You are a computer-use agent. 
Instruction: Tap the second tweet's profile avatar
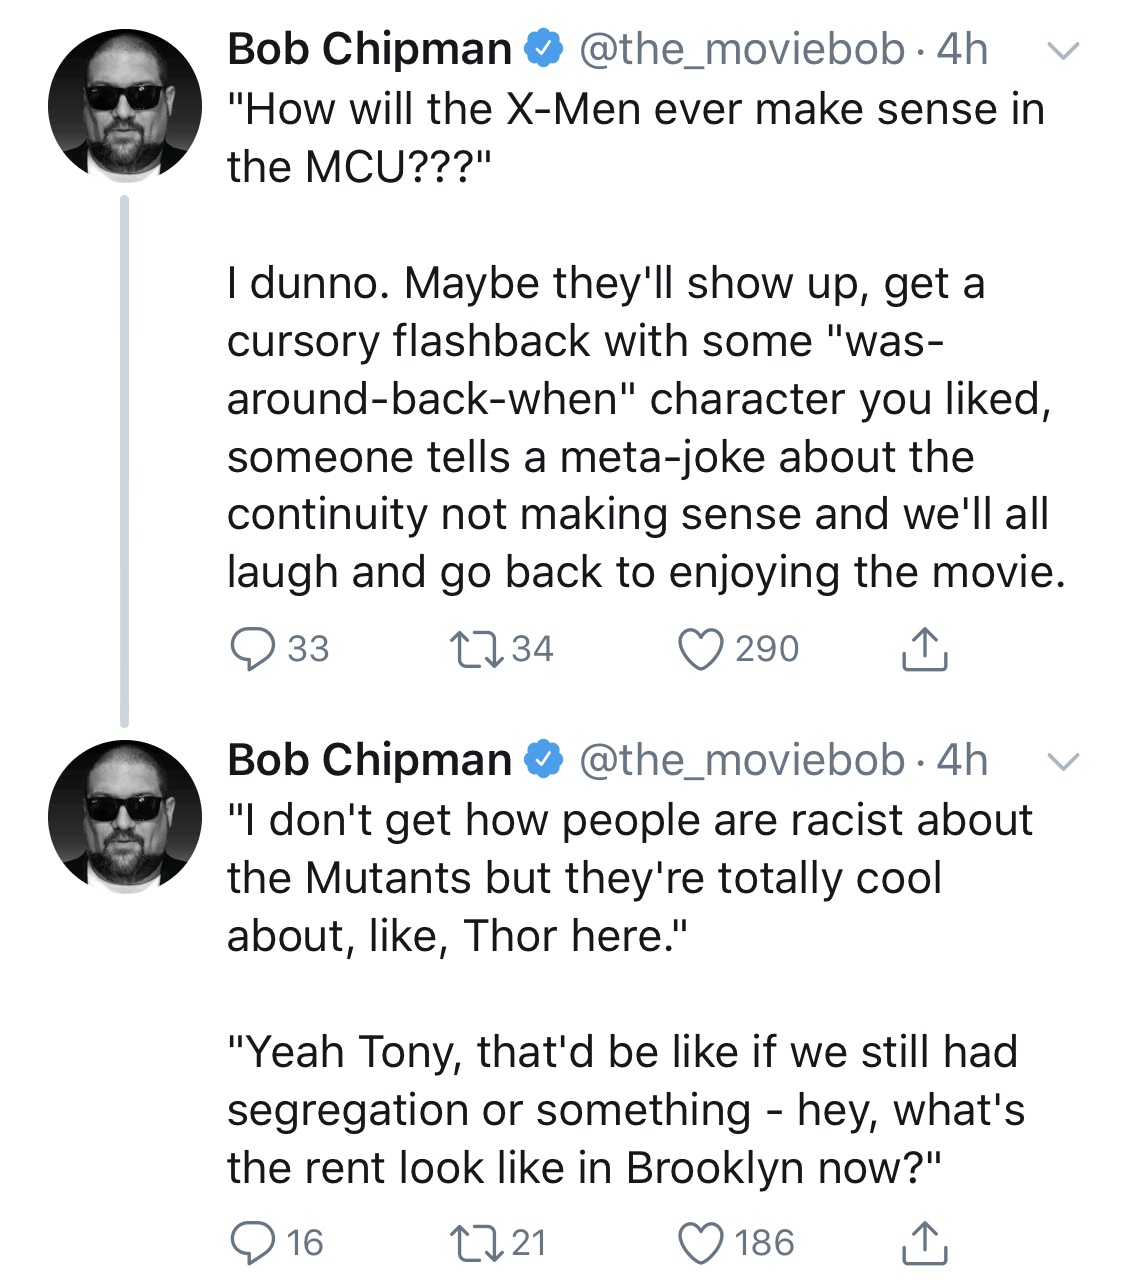pos(125,817)
